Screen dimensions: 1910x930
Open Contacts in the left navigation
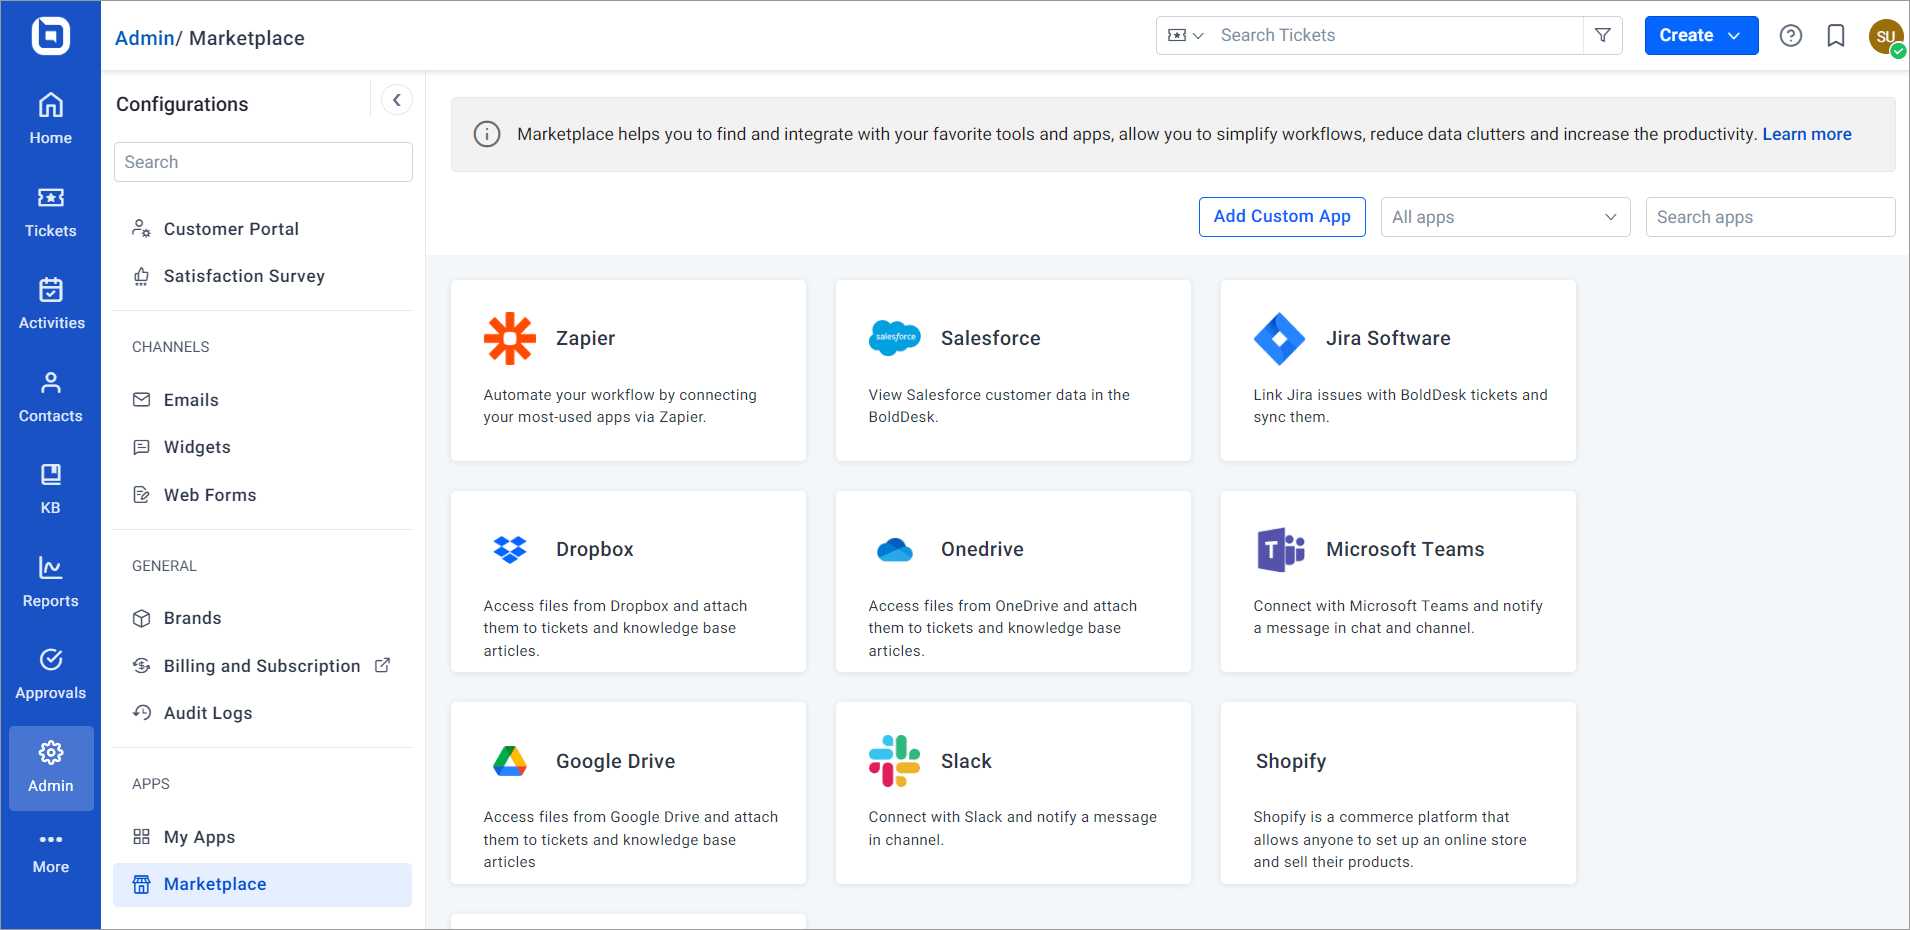50,397
